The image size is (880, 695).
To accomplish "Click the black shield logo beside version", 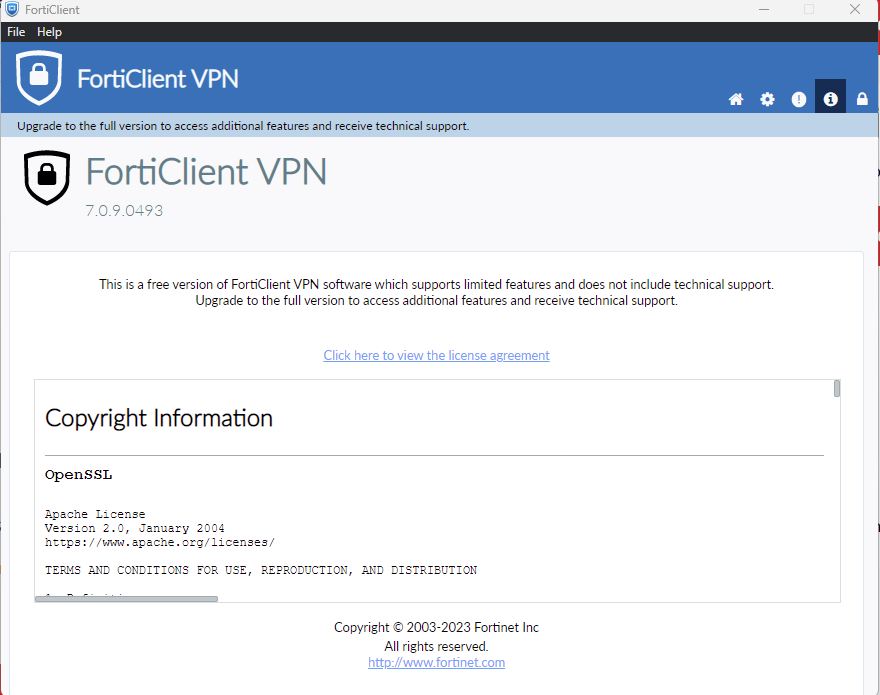I will (x=47, y=177).
